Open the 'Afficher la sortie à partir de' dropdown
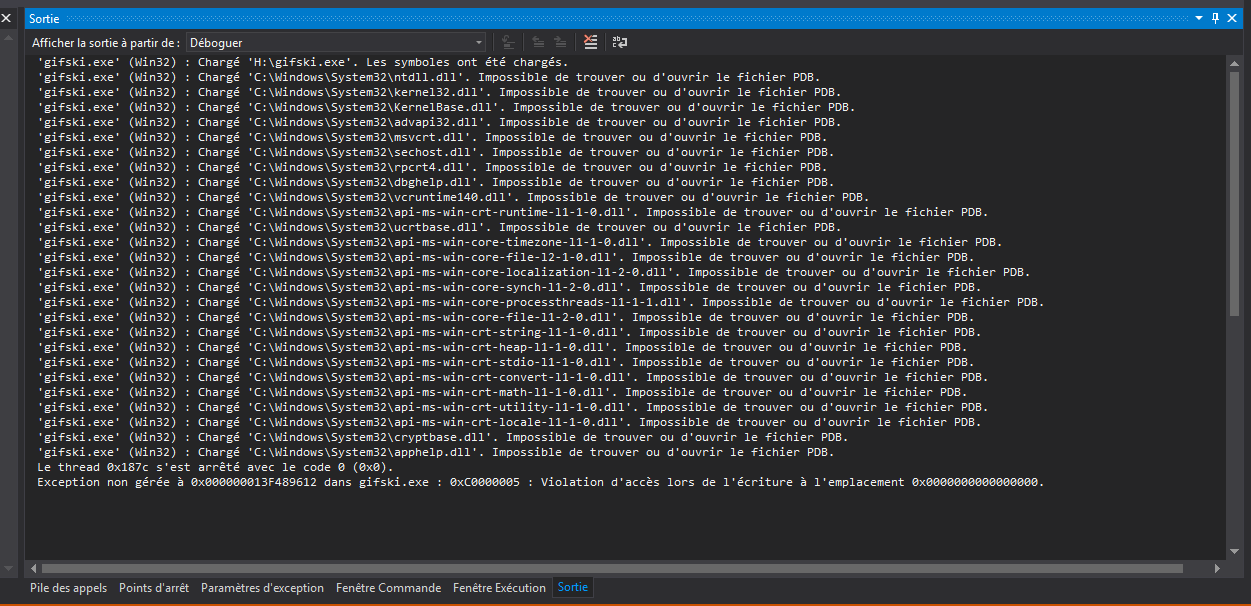The height and width of the screenshot is (606, 1251). [477, 42]
